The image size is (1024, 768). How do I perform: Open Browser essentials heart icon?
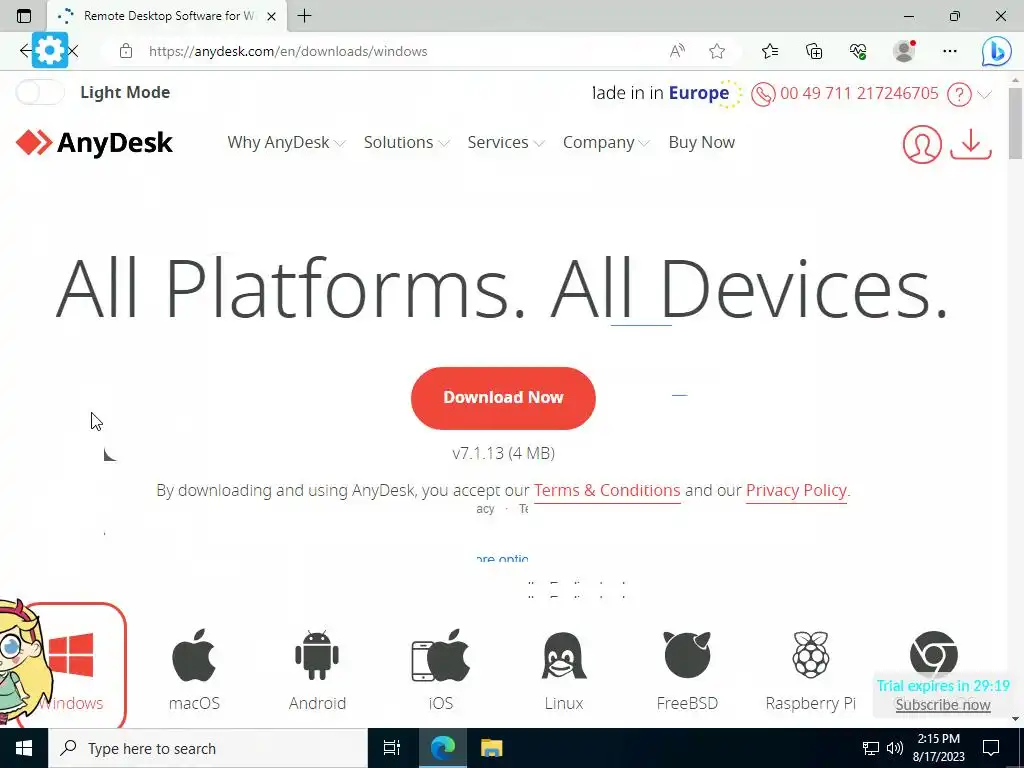pyautogui.click(x=858, y=51)
